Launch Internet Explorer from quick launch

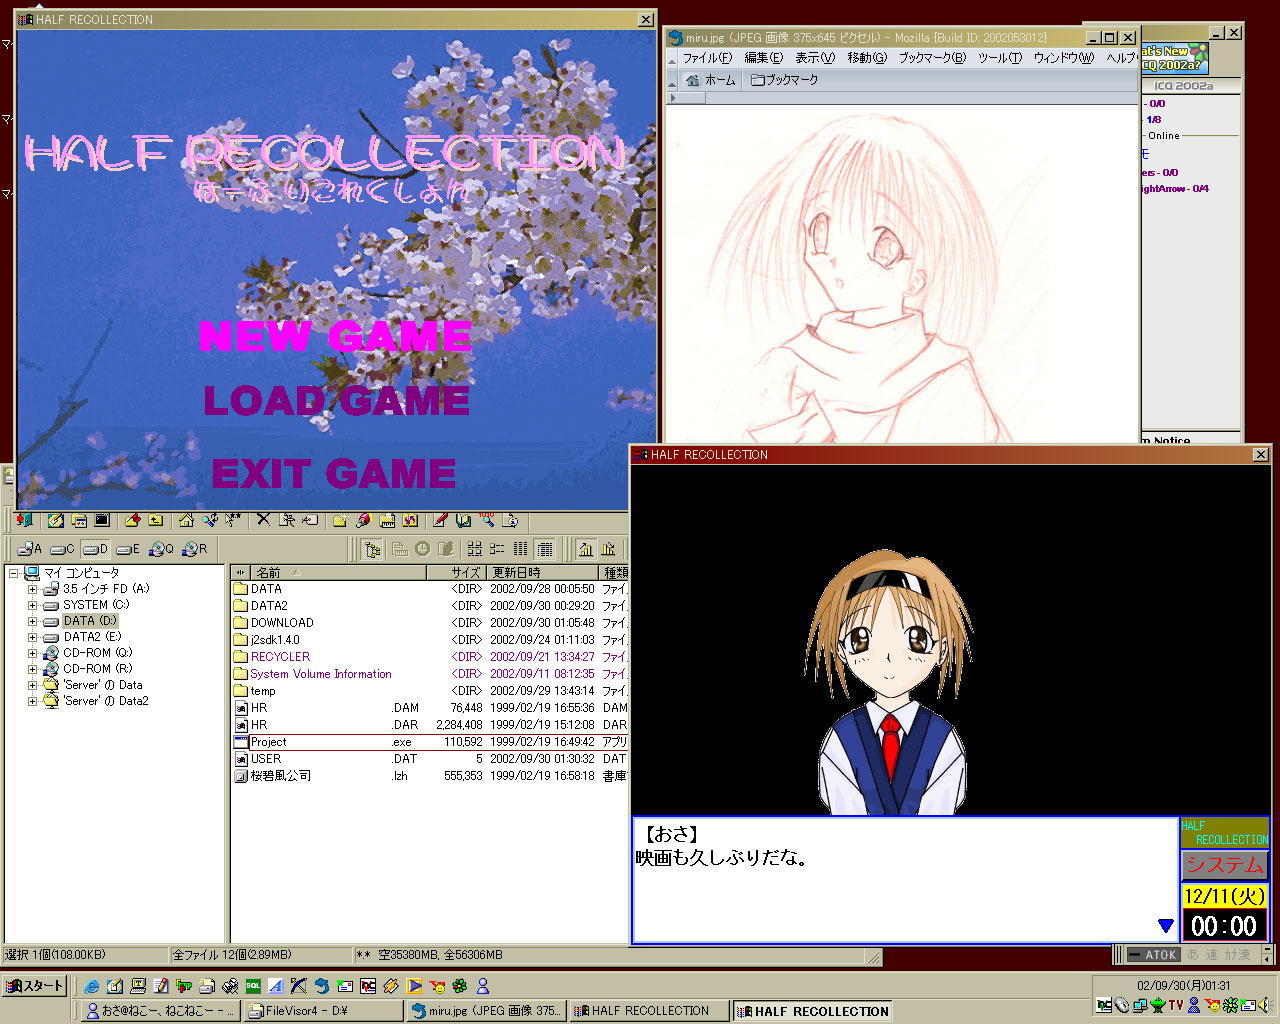click(92, 986)
